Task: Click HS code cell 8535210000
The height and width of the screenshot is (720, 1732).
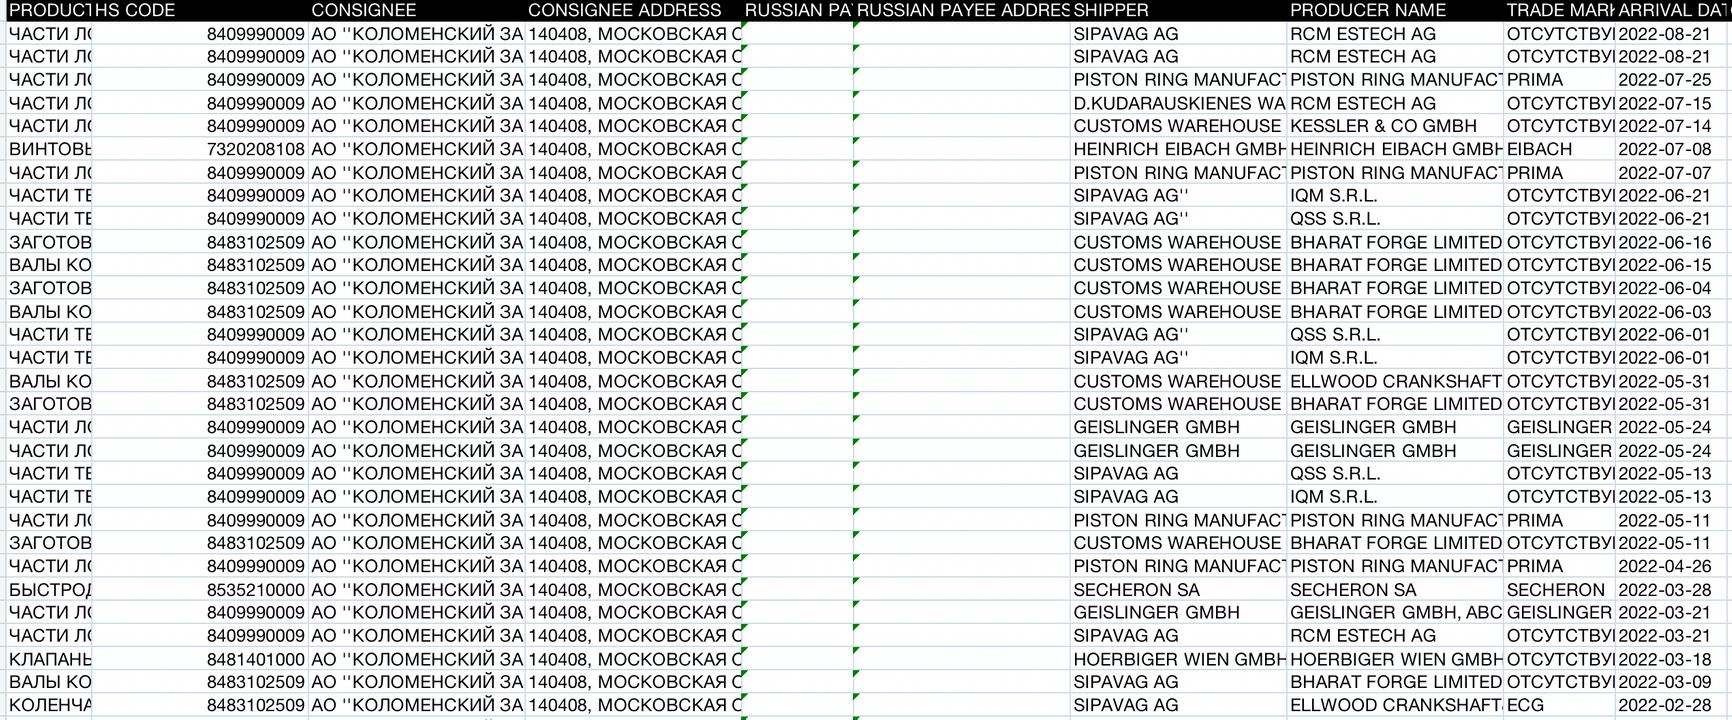Action: coord(255,590)
